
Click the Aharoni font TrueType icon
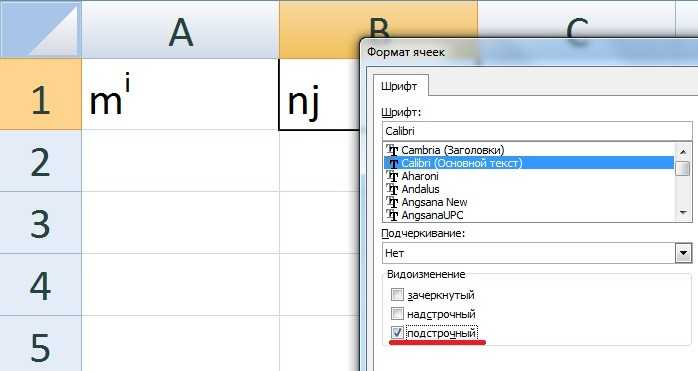392,176
